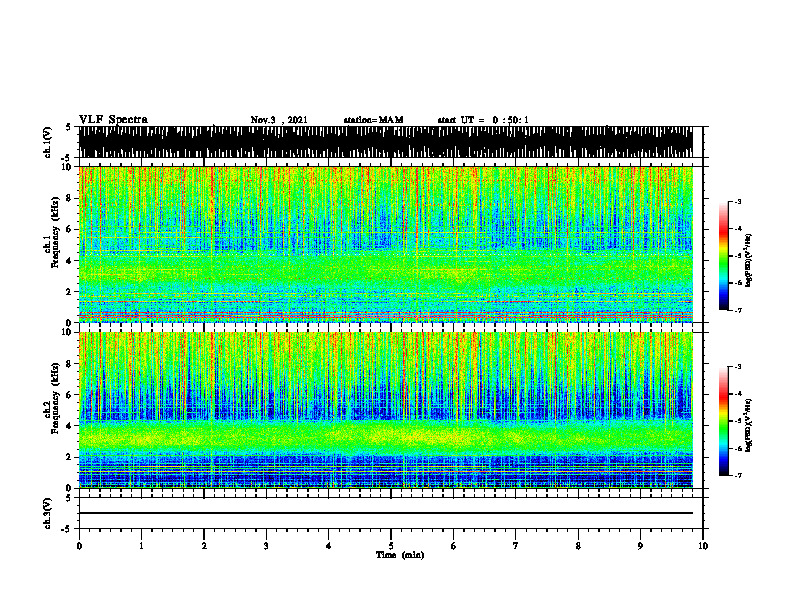792x612 pixels.
Task: Click the 'Time (min)' x-axis label
Action: tap(400, 555)
